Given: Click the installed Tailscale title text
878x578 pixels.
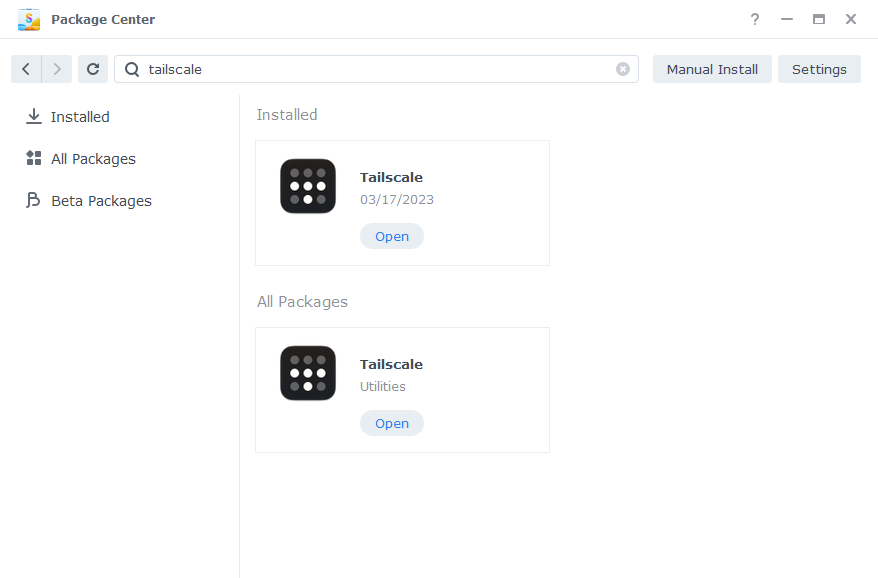Looking at the screenshot, I should coord(391,178).
